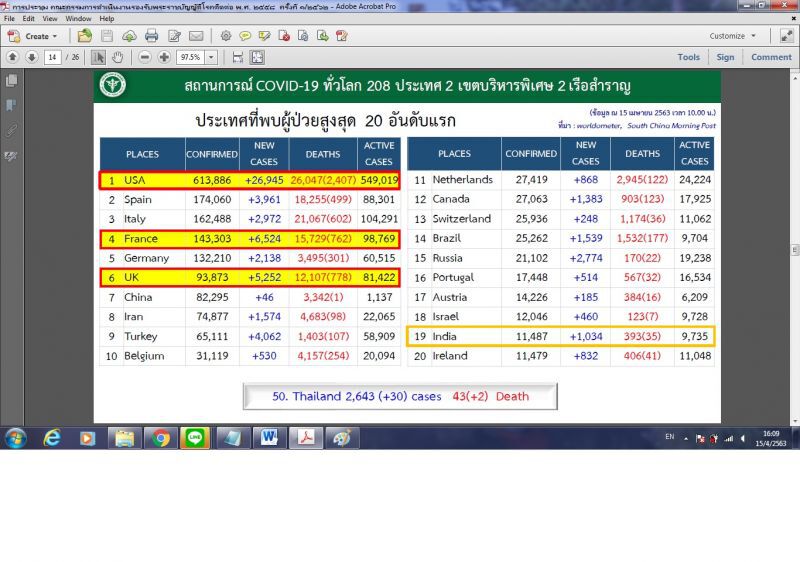The width and height of the screenshot is (800, 562).
Task: Show Bookmarks sidebar panel
Action: [x=11, y=106]
